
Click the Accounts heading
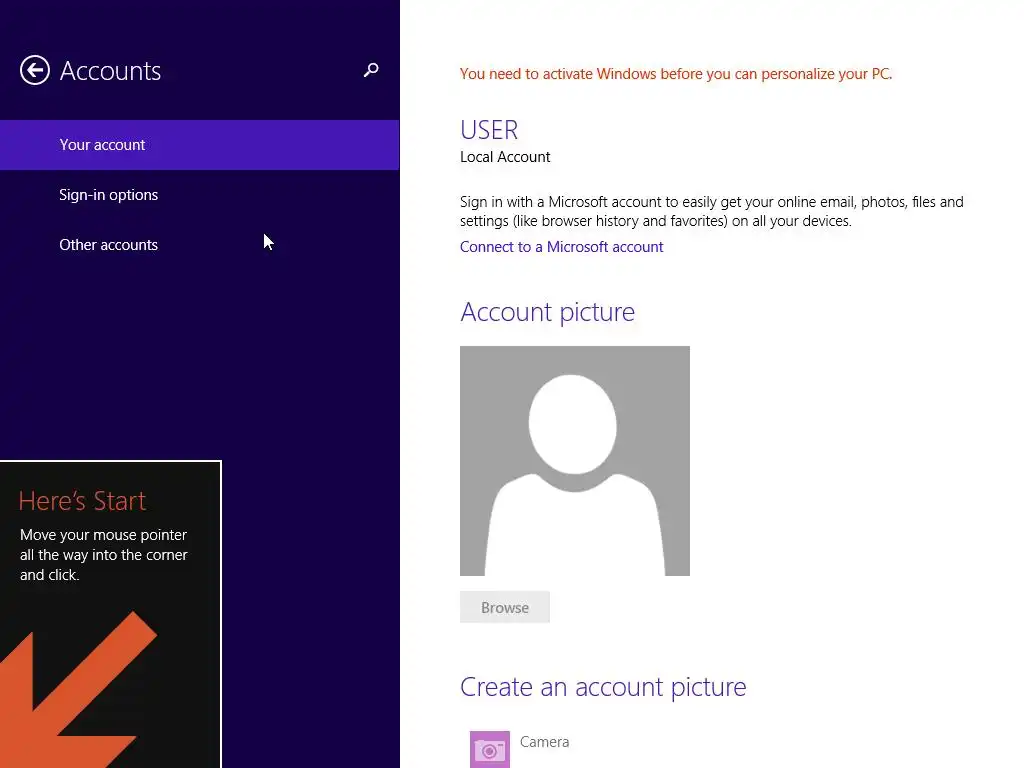point(110,71)
